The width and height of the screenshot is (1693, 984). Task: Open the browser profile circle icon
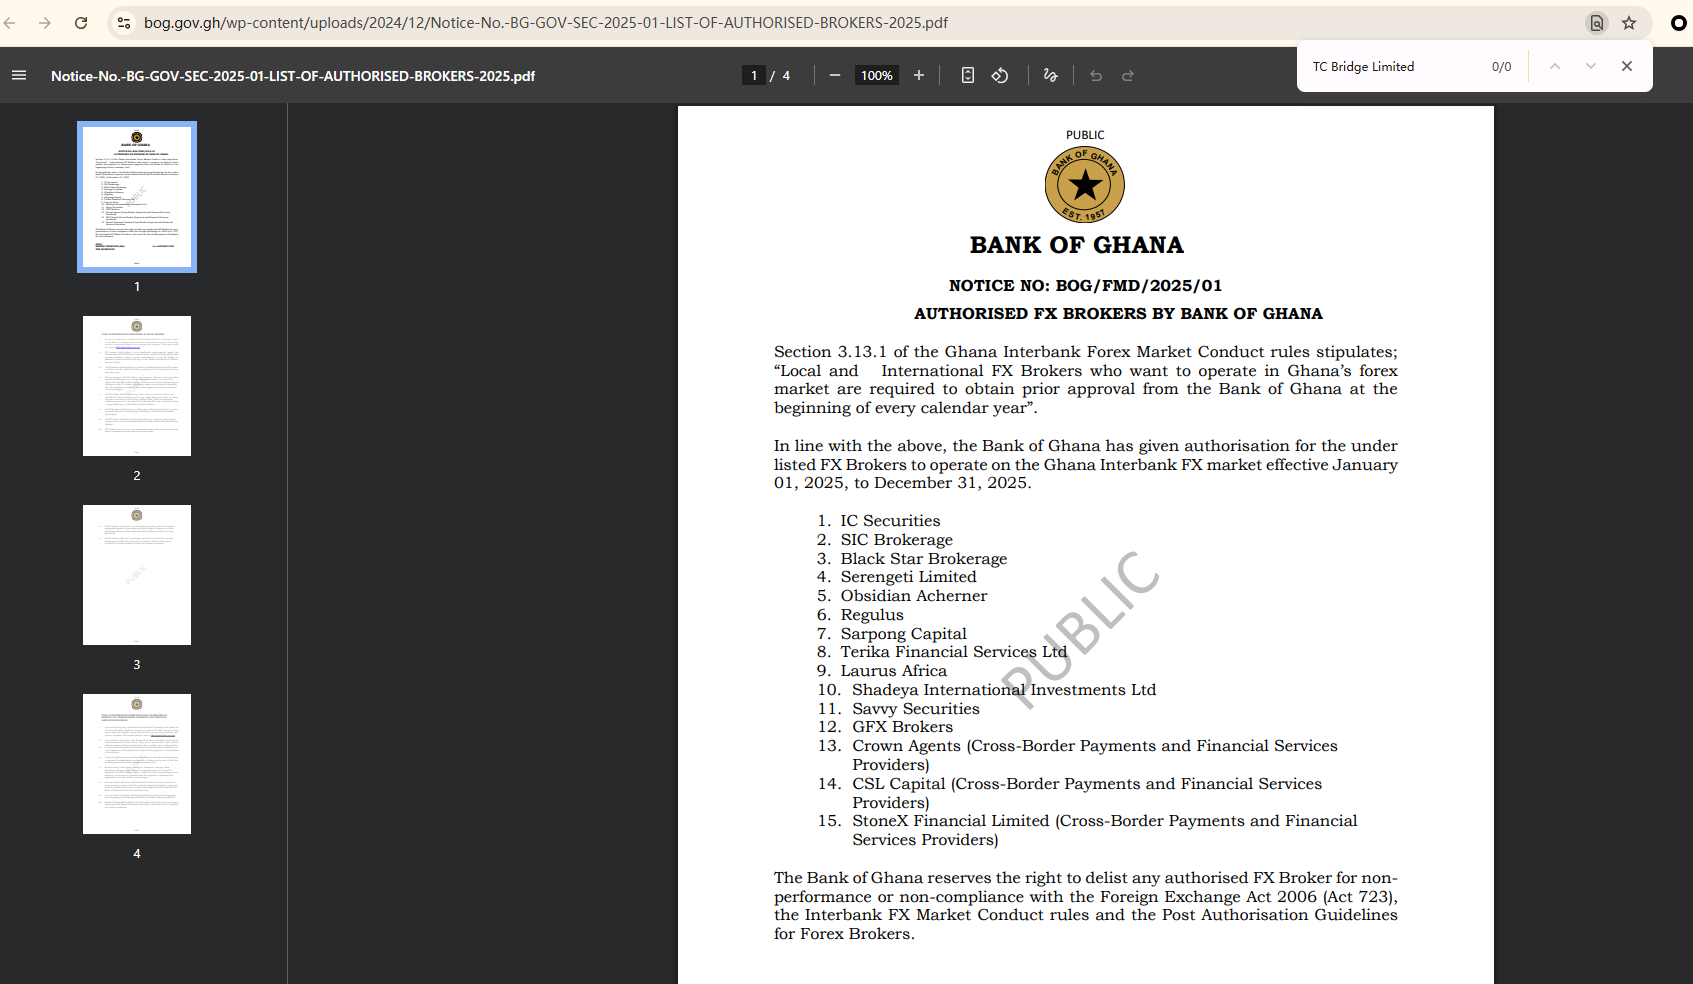click(x=1679, y=23)
